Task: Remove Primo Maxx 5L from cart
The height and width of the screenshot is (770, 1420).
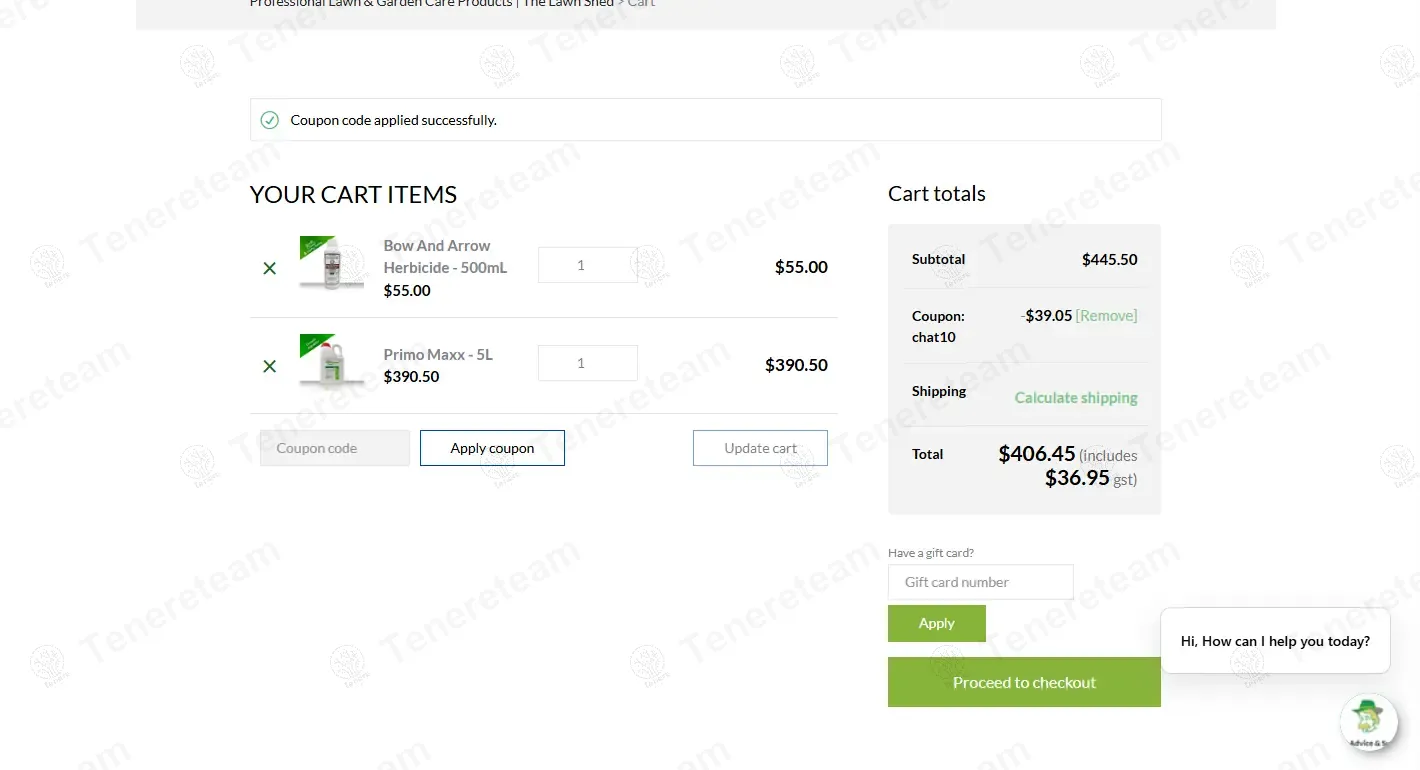Action: pos(269,366)
